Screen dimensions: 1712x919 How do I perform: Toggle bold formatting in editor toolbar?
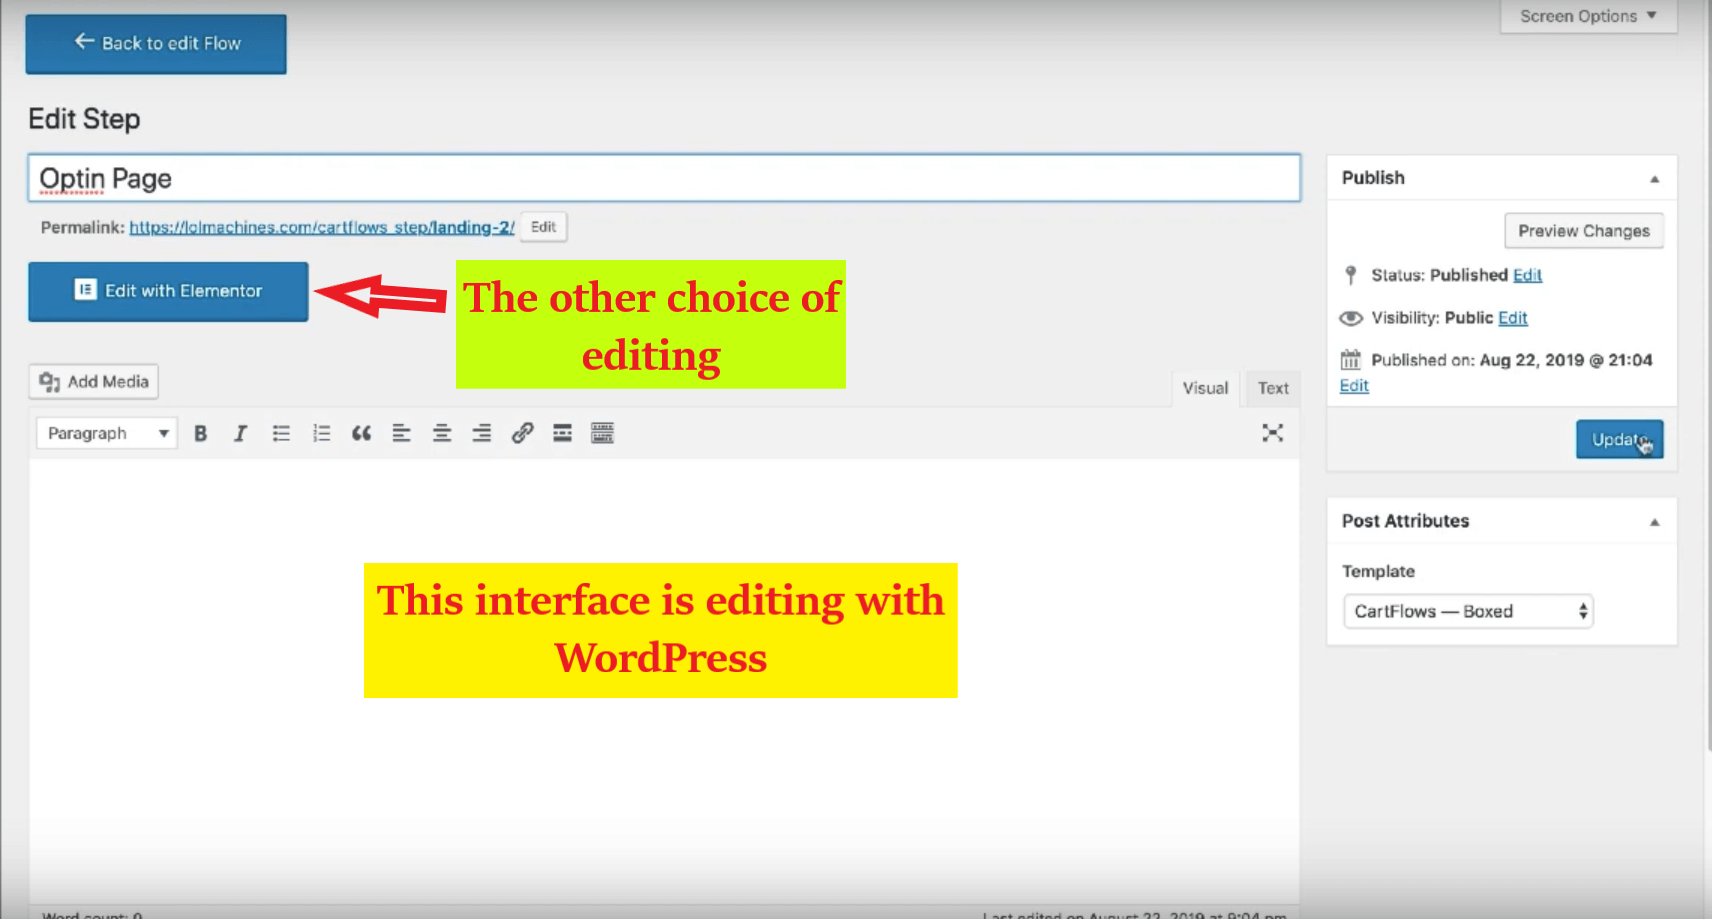click(201, 433)
